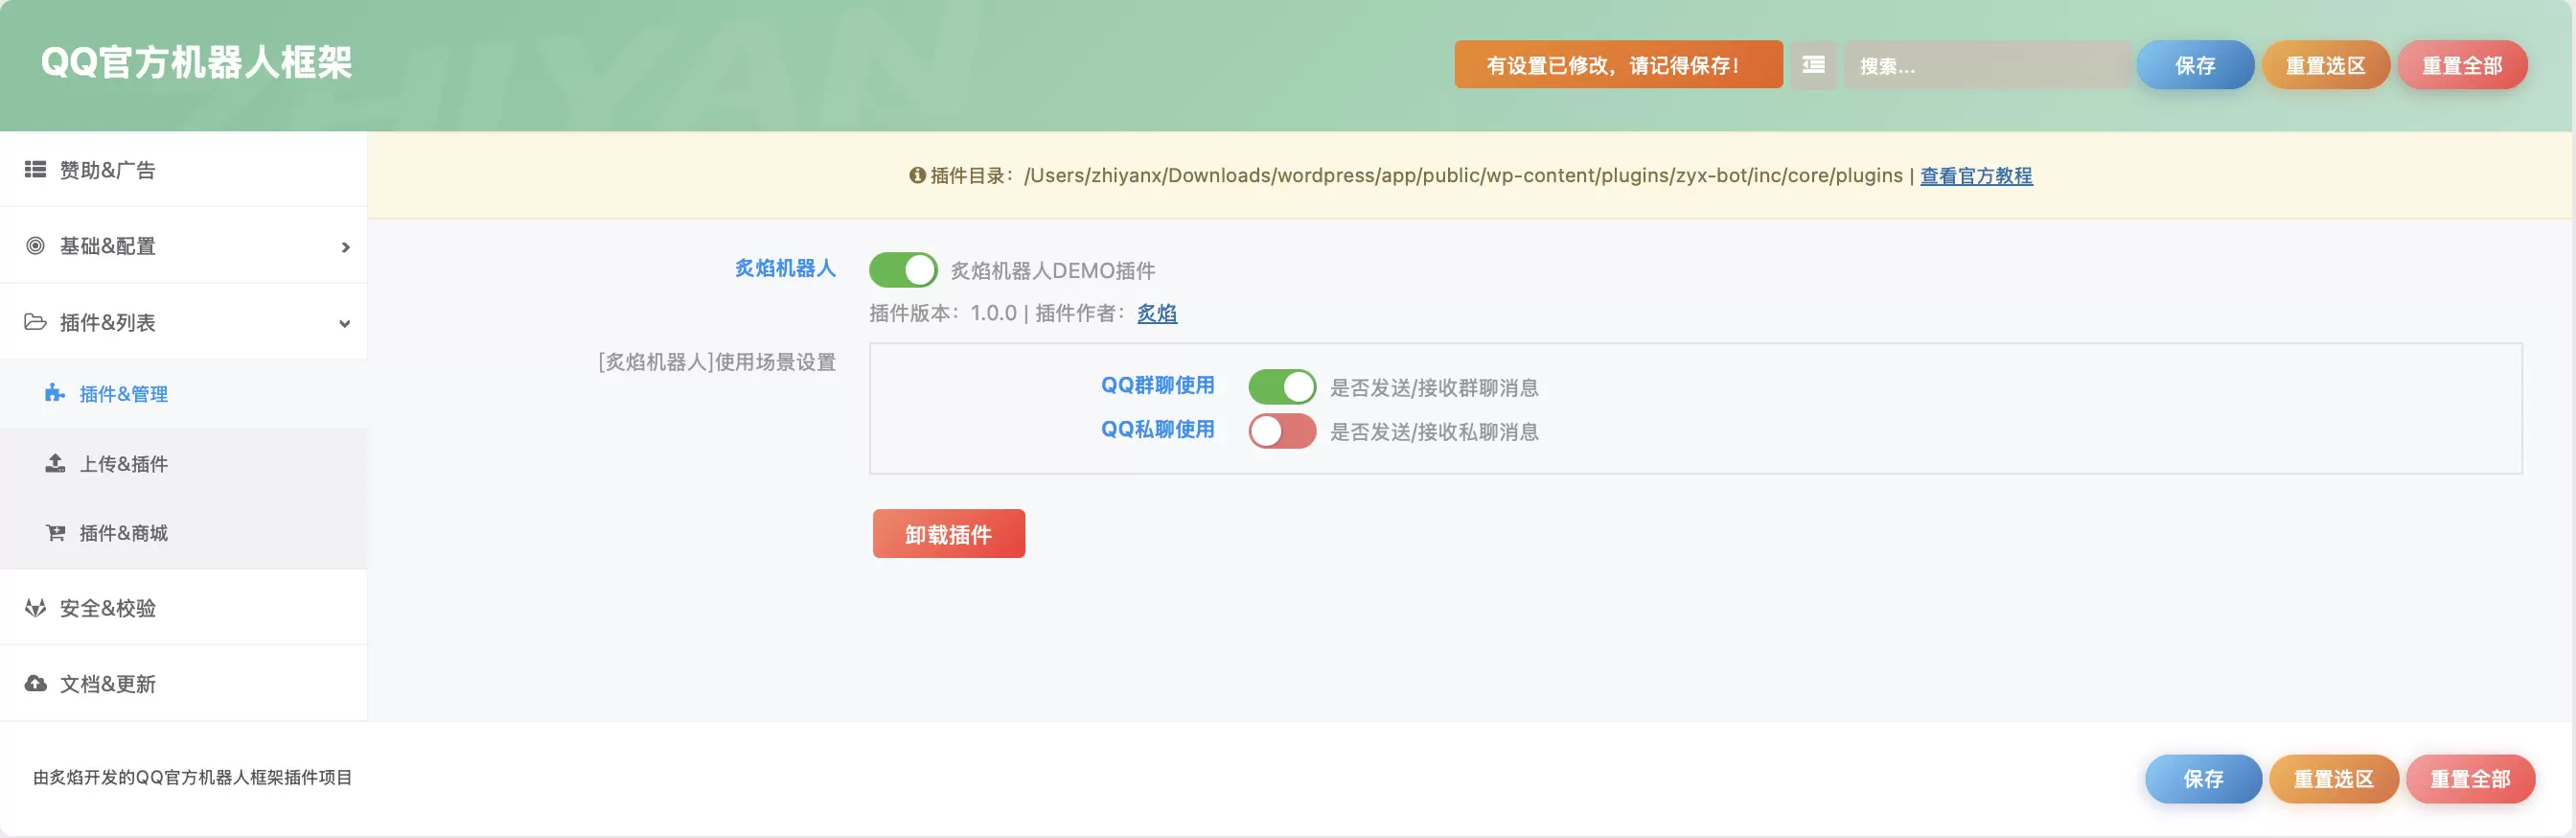Click the QQ群聊使用 label
The width and height of the screenshot is (2576, 838).
click(1157, 385)
